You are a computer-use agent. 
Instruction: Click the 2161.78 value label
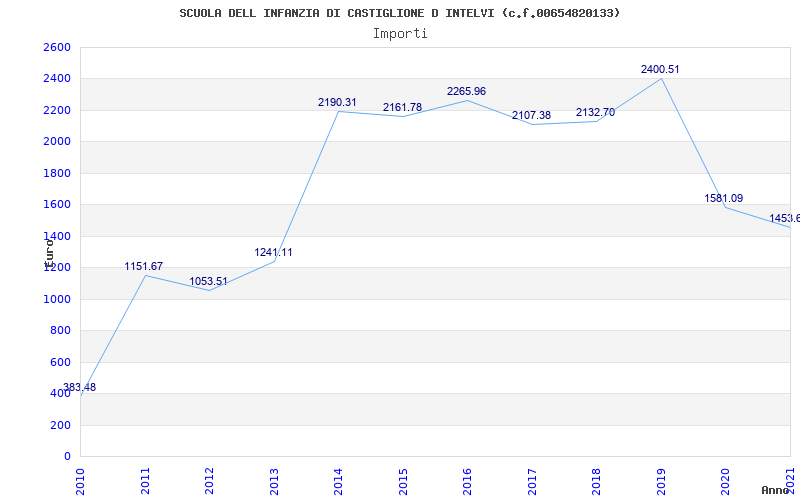[x=403, y=108]
